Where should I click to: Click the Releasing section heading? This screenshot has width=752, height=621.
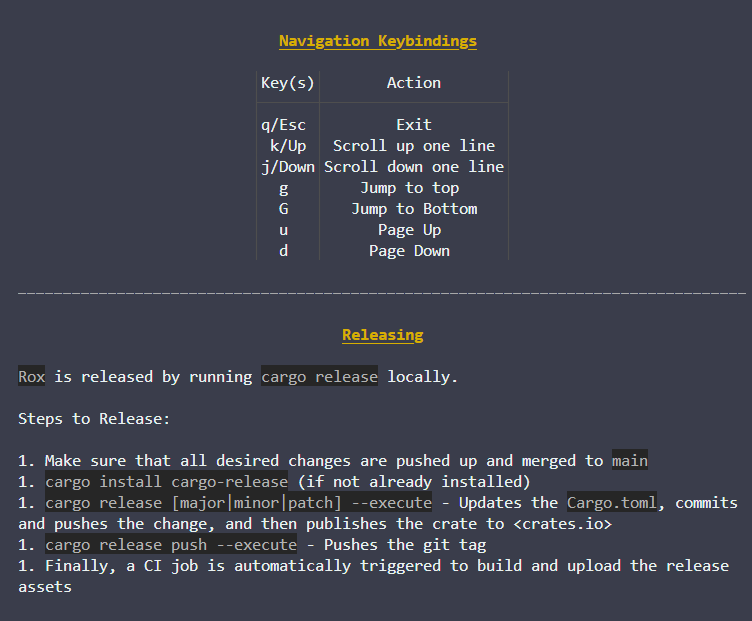point(382,335)
